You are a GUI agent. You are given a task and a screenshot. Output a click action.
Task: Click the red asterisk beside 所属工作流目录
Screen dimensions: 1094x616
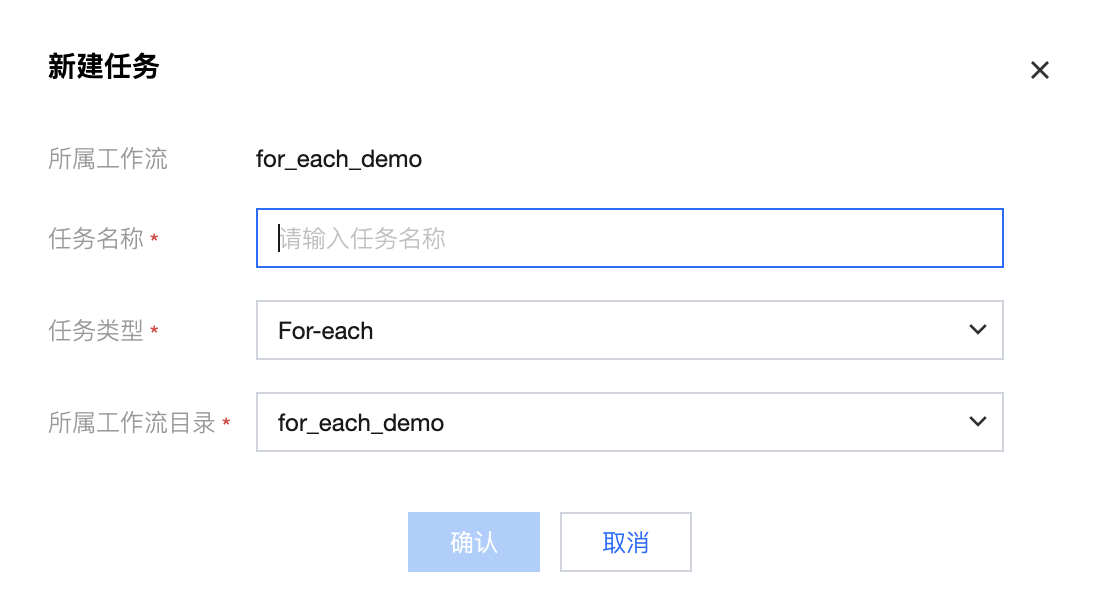point(227,424)
